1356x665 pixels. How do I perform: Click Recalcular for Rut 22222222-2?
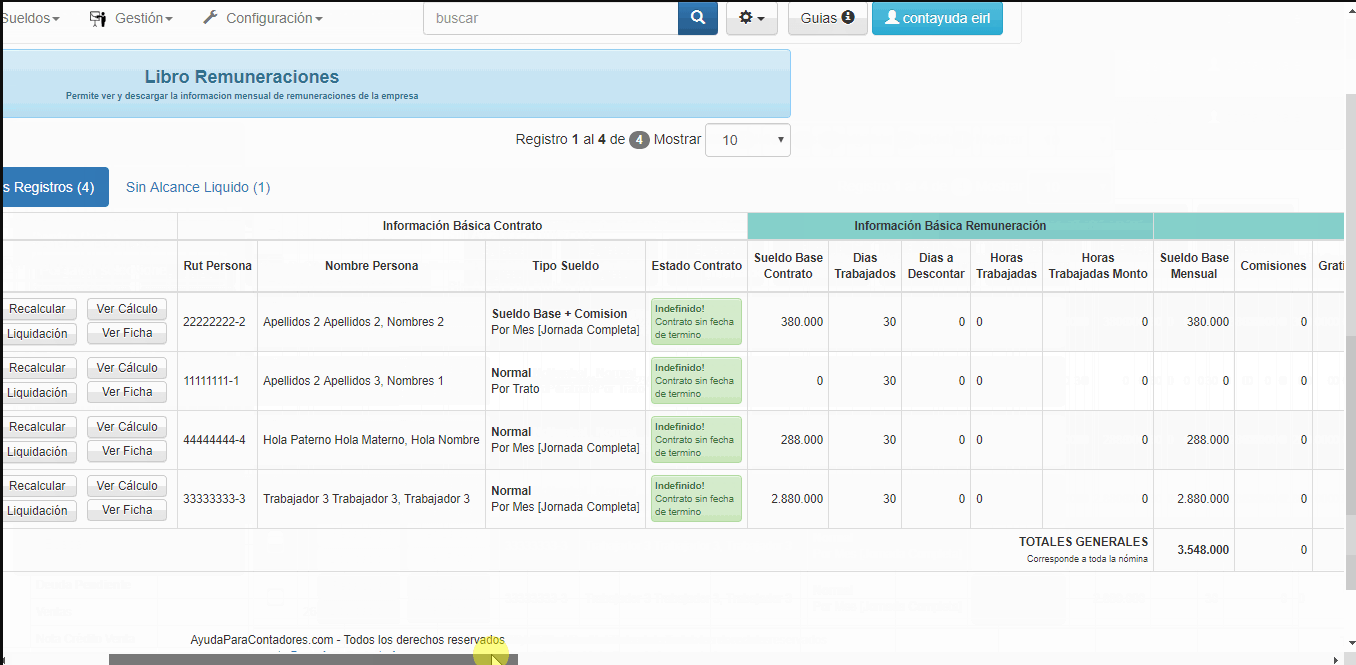point(38,309)
